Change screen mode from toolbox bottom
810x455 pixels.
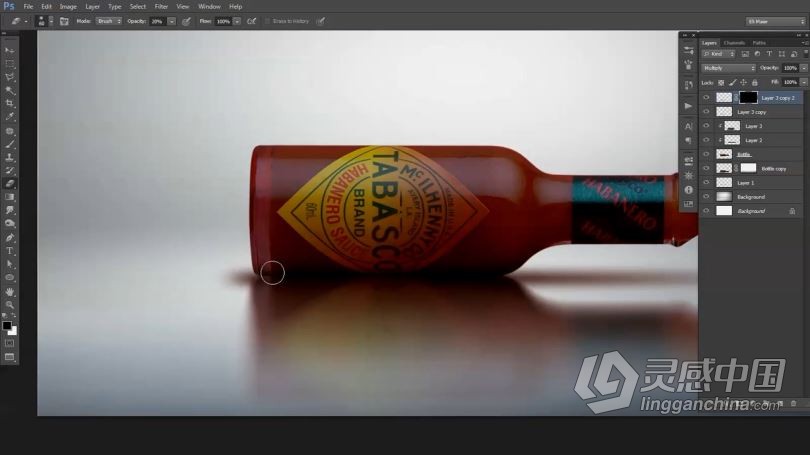[10, 357]
